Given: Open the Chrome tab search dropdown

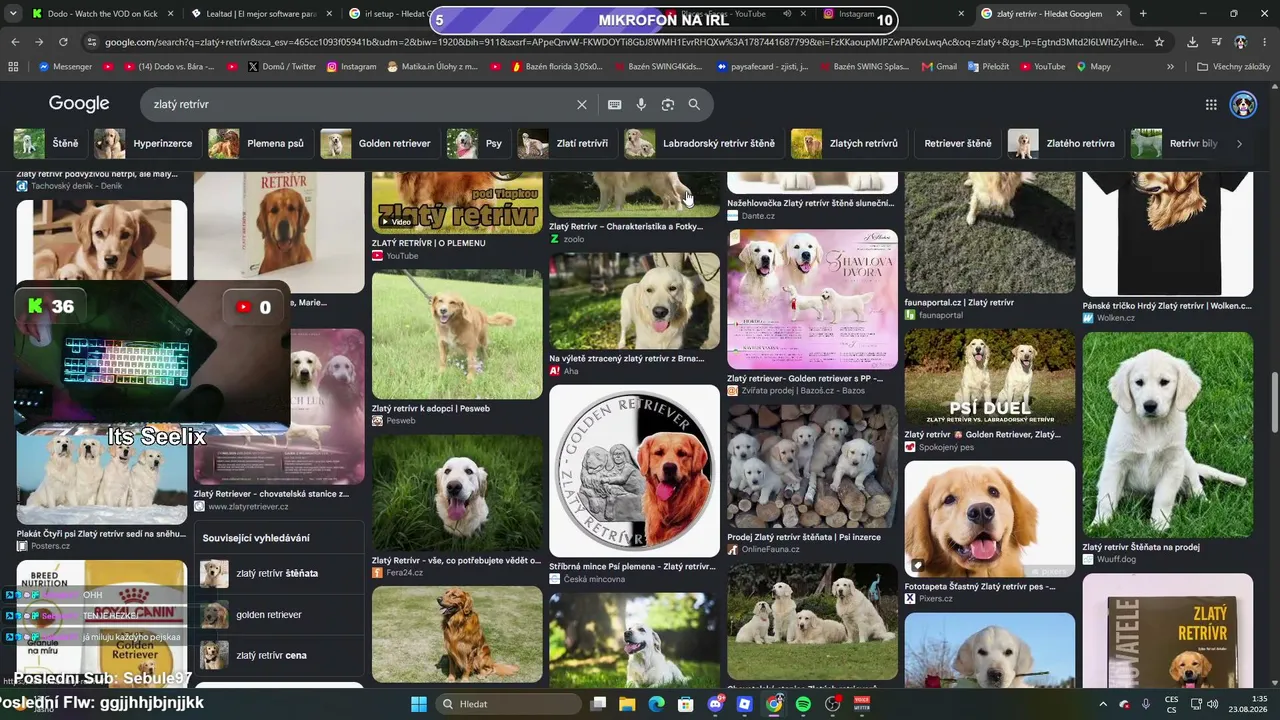Looking at the screenshot, I should pyautogui.click(x=13, y=14).
